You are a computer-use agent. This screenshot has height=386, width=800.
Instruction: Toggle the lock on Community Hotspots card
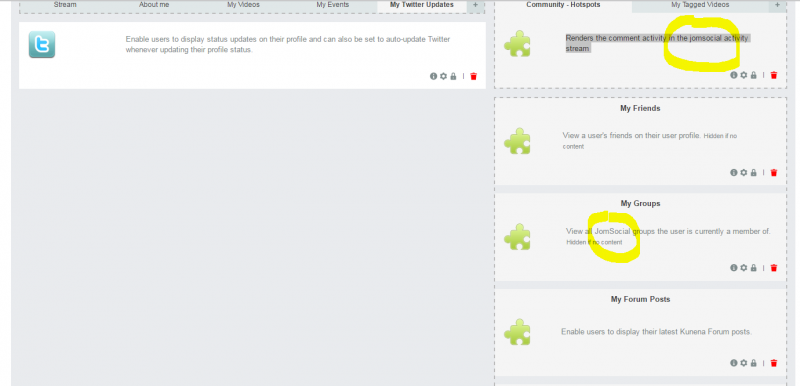pos(754,75)
